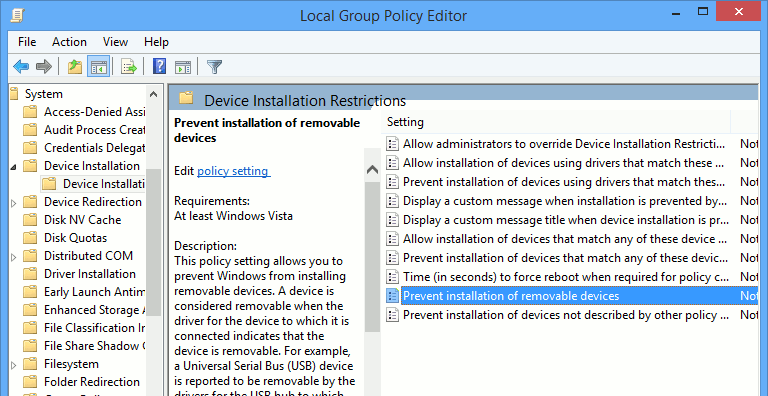Click the Forward arrow toolbar icon
The height and width of the screenshot is (396, 768).
pyautogui.click(x=44, y=66)
